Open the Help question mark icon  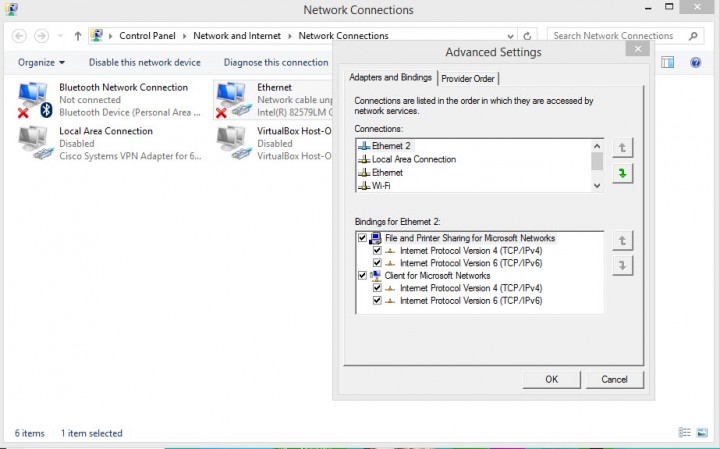[x=695, y=62]
